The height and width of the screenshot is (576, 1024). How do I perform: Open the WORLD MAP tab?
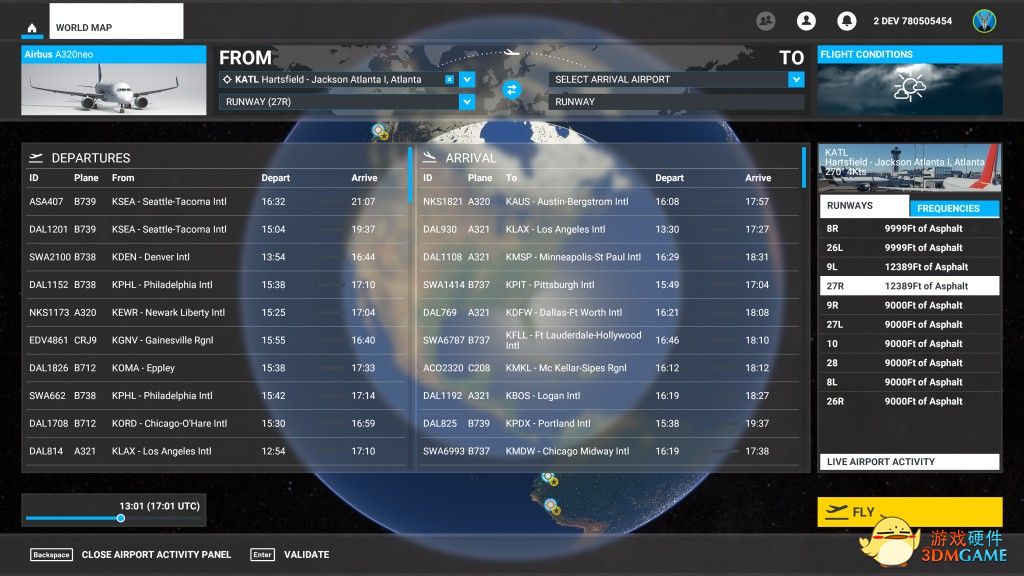(116, 21)
